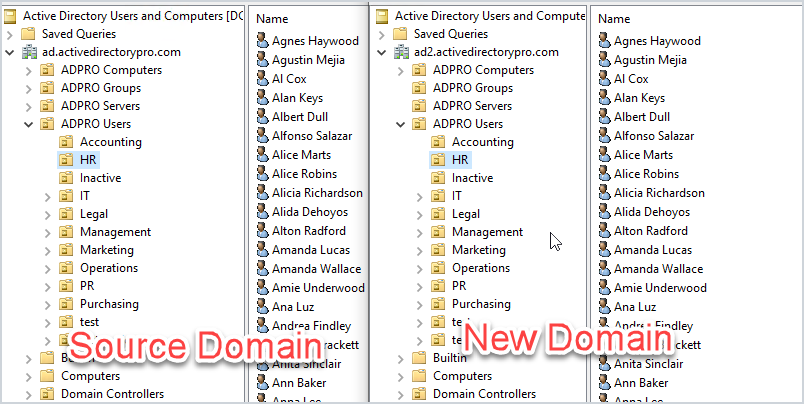
Task: Expand Legal OU in new domain
Action: click(419, 215)
